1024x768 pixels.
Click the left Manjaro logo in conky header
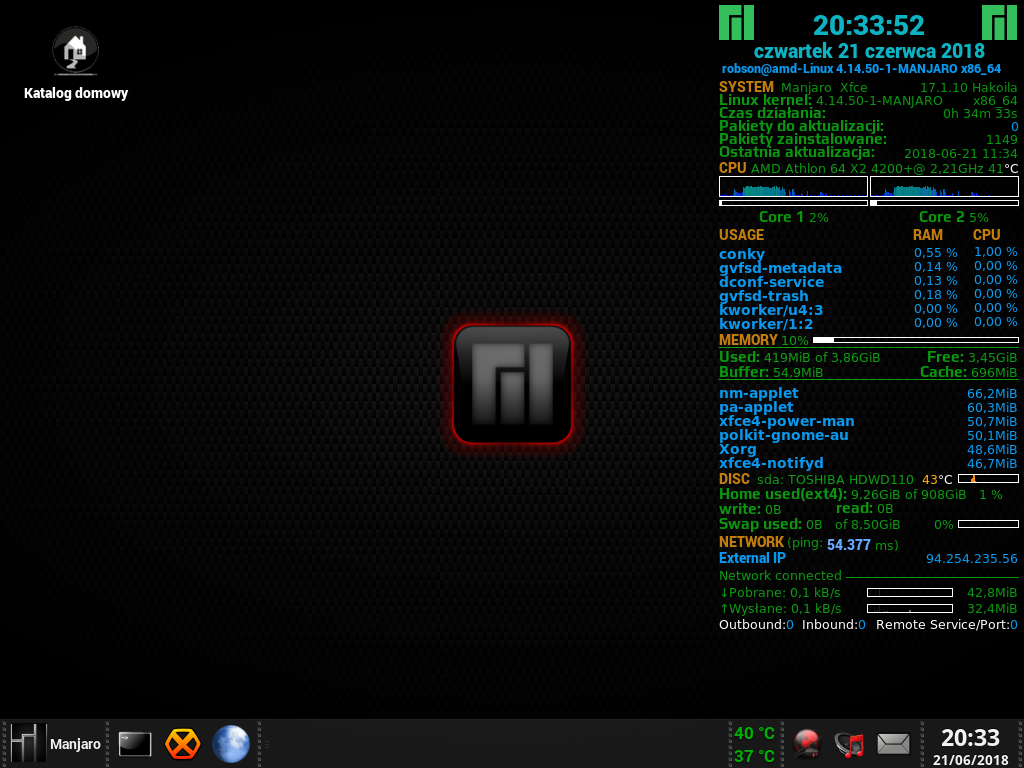(x=736, y=23)
